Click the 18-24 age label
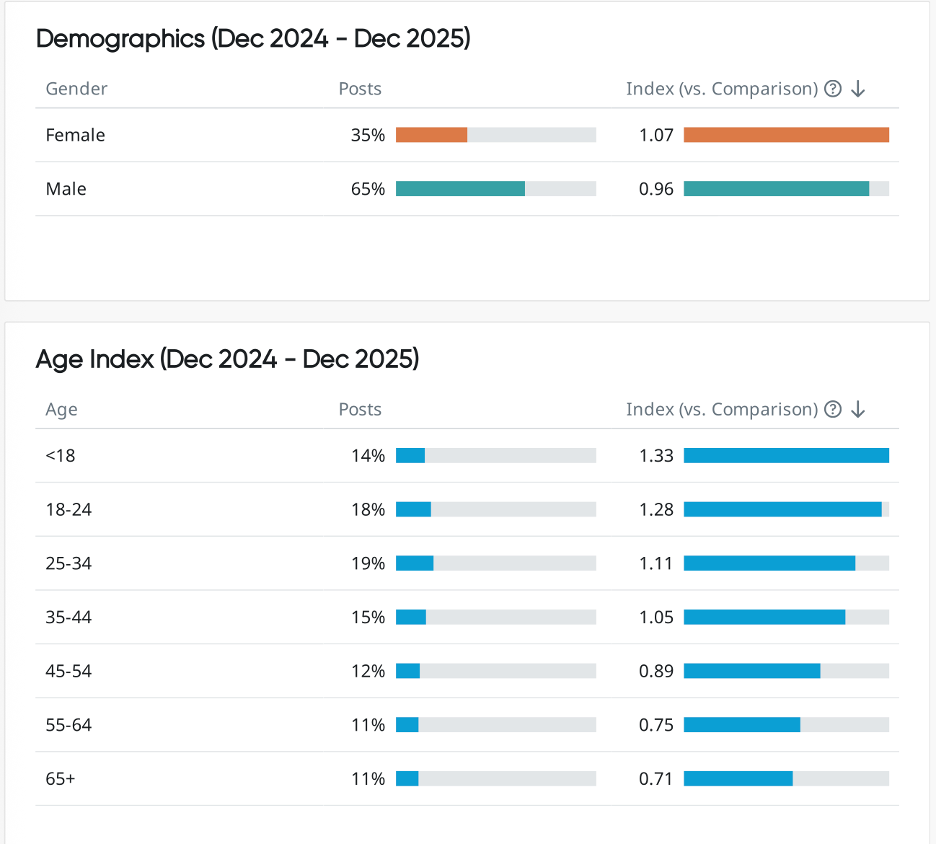936x844 pixels. [68, 509]
